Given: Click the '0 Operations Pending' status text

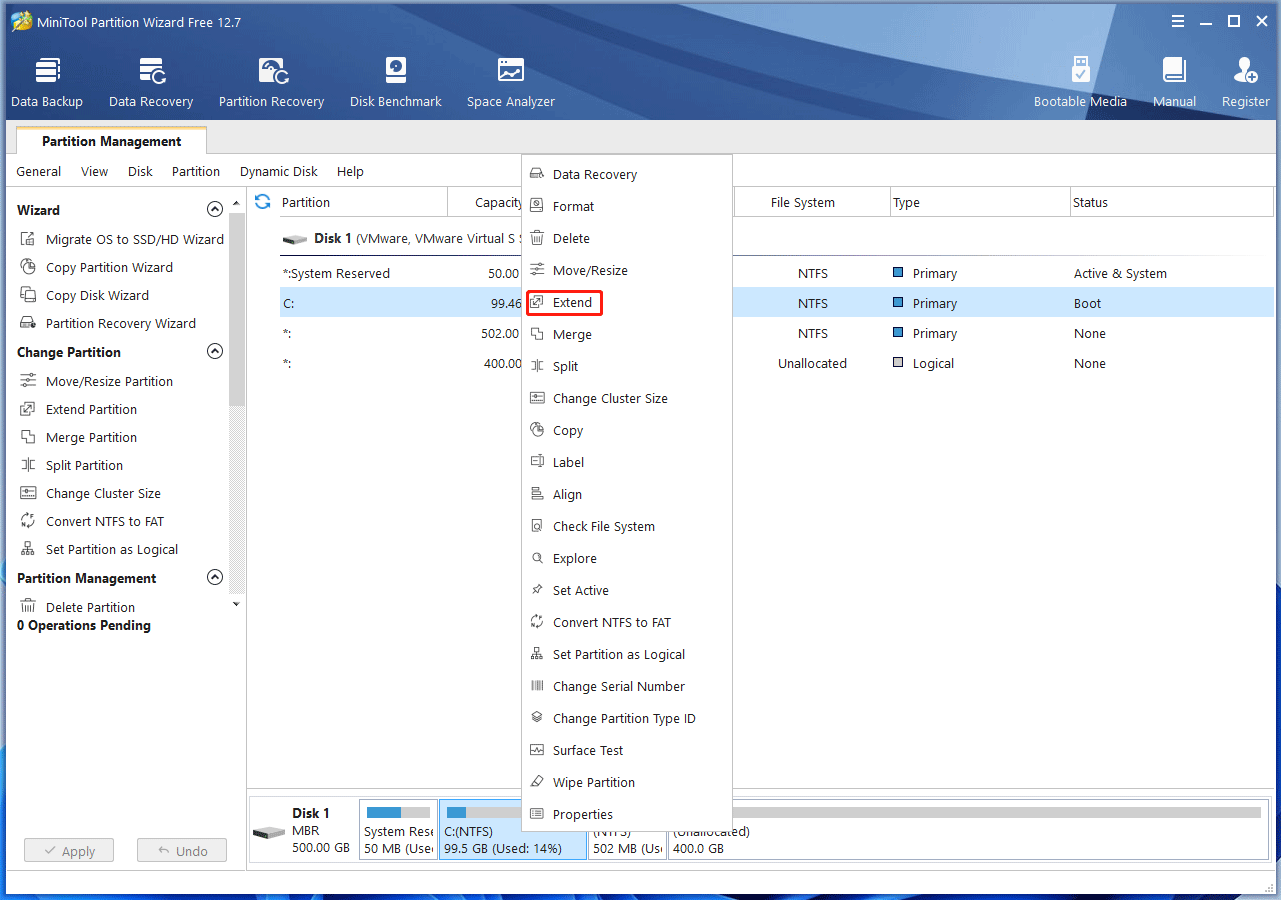Looking at the screenshot, I should pyautogui.click(x=84, y=625).
